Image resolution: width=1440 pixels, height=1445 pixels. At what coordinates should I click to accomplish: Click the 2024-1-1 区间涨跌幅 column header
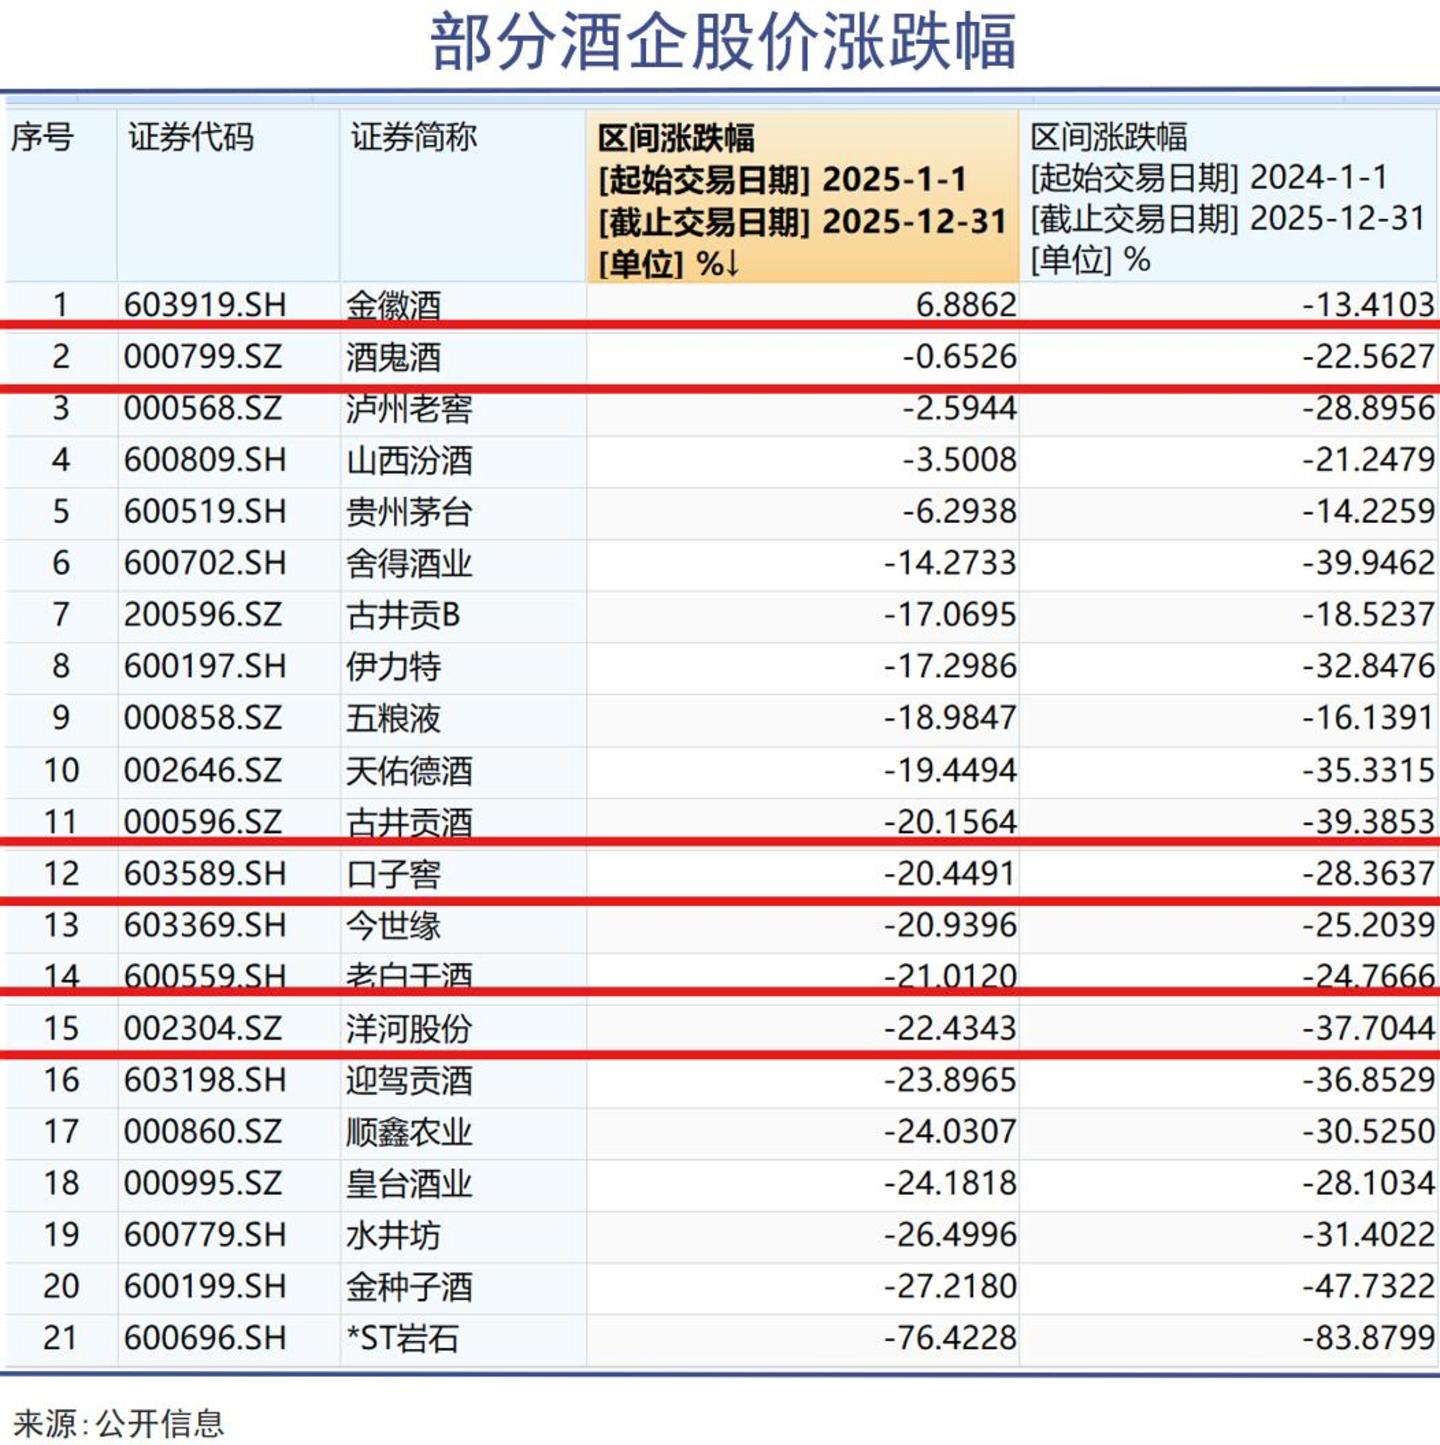1228,197
